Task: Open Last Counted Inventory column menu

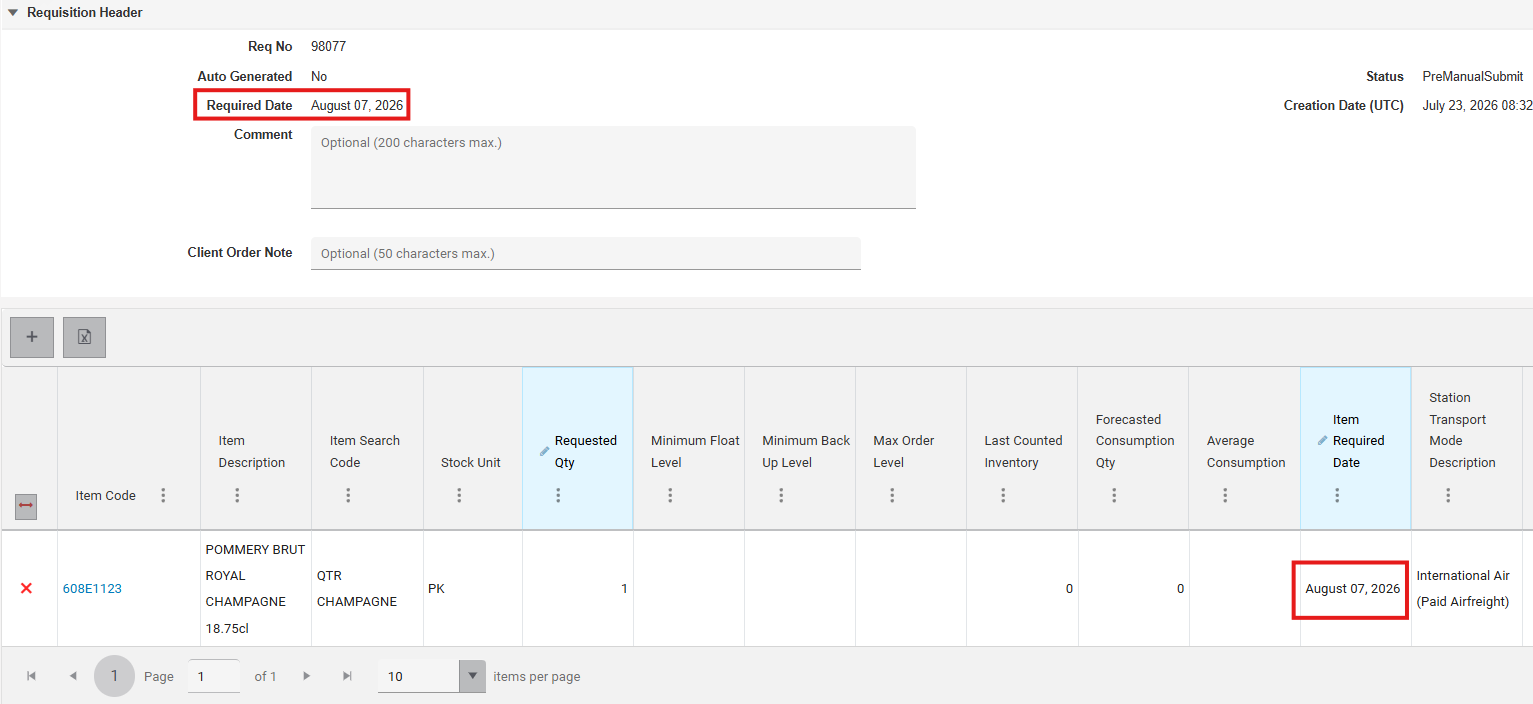Action: [1003, 495]
